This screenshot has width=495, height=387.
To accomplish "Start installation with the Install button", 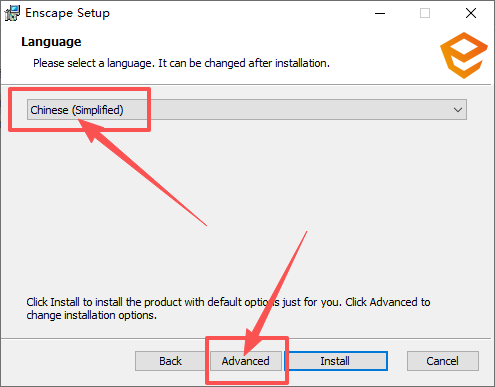I will [335, 361].
